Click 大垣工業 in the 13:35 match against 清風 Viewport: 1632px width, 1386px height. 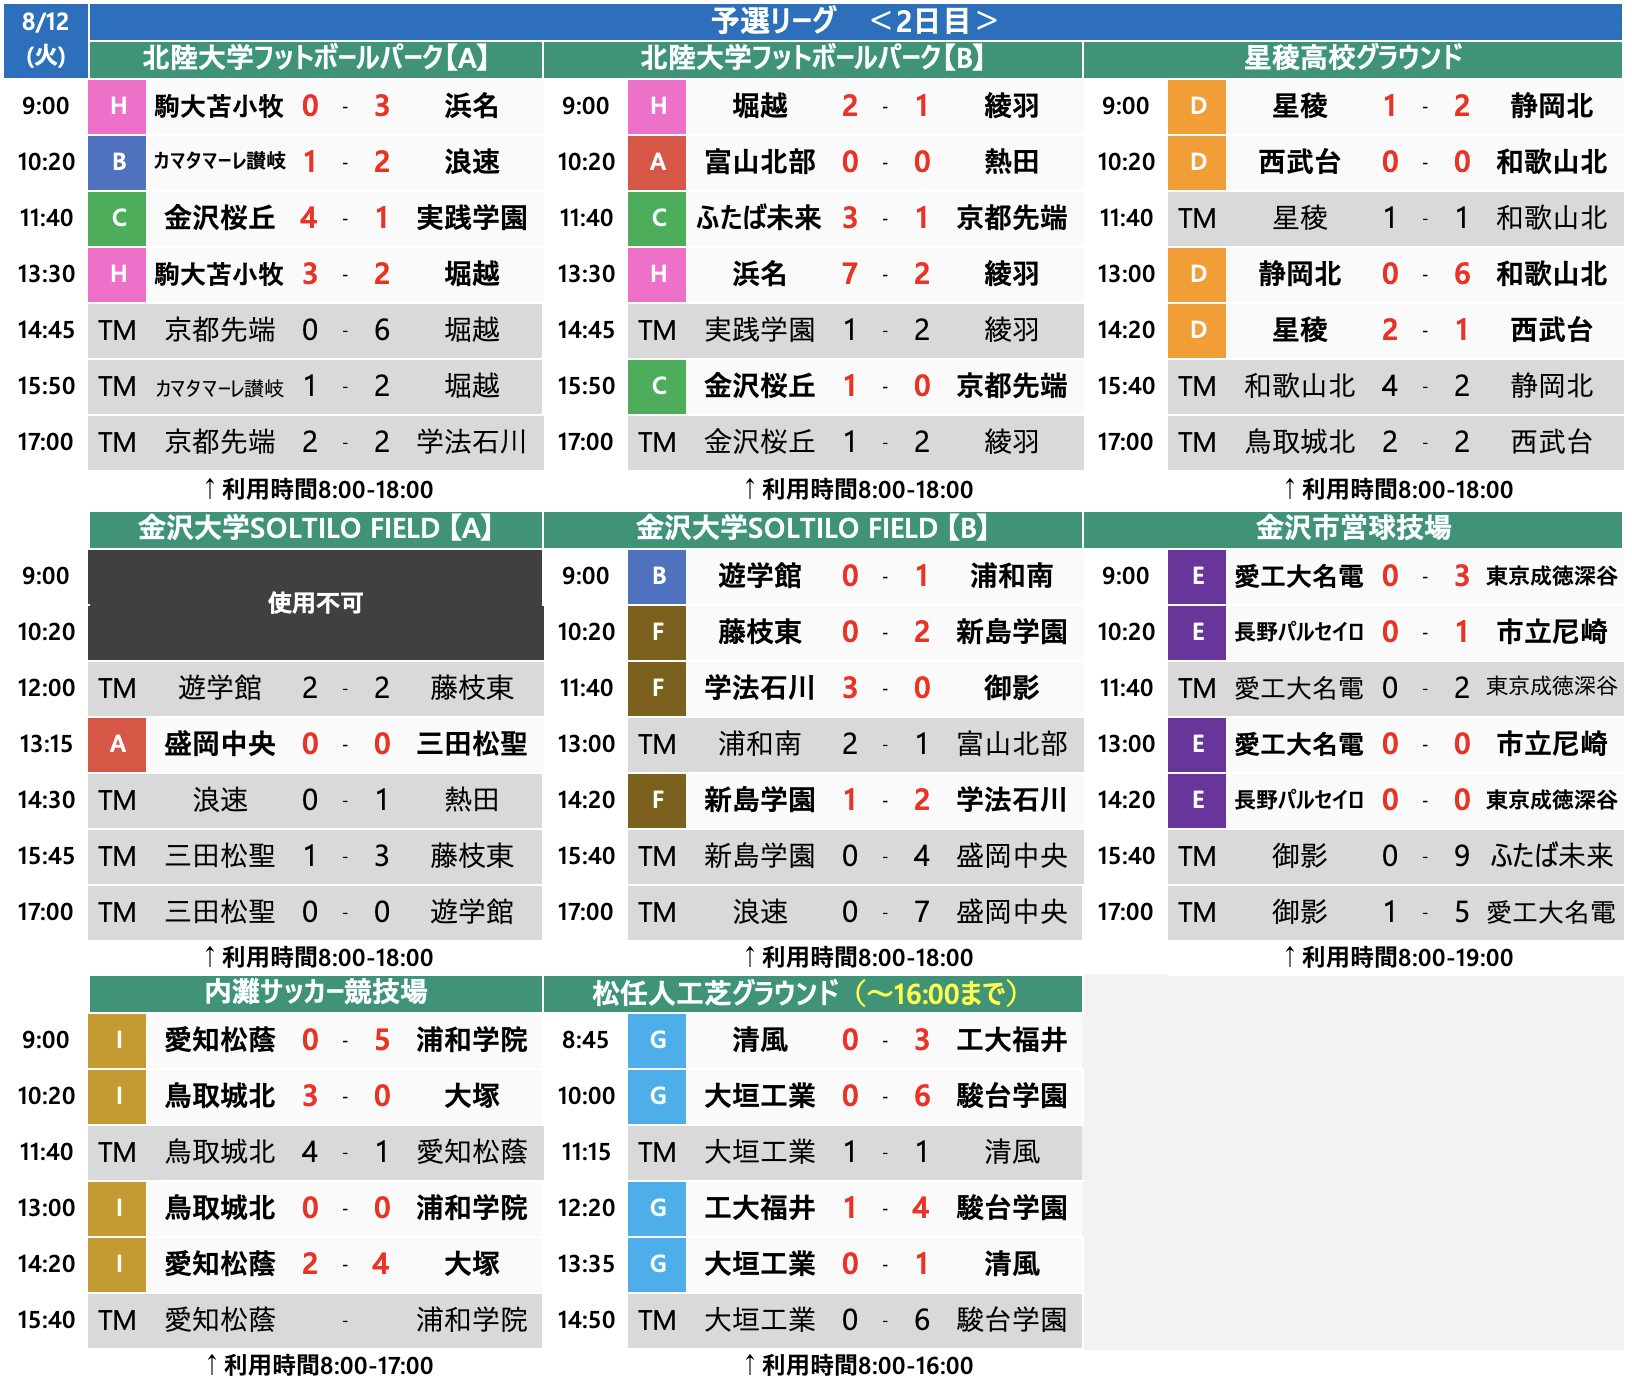coord(759,1264)
